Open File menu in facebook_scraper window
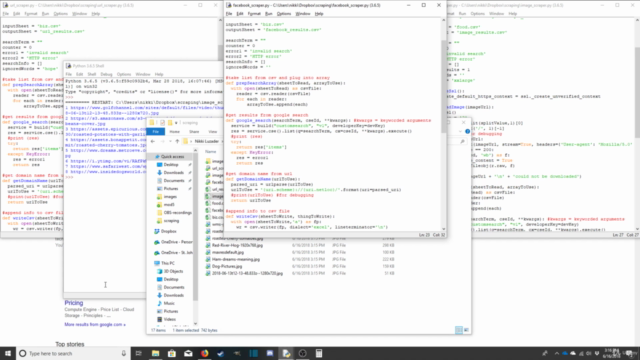The height and width of the screenshot is (360, 640). point(229,14)
